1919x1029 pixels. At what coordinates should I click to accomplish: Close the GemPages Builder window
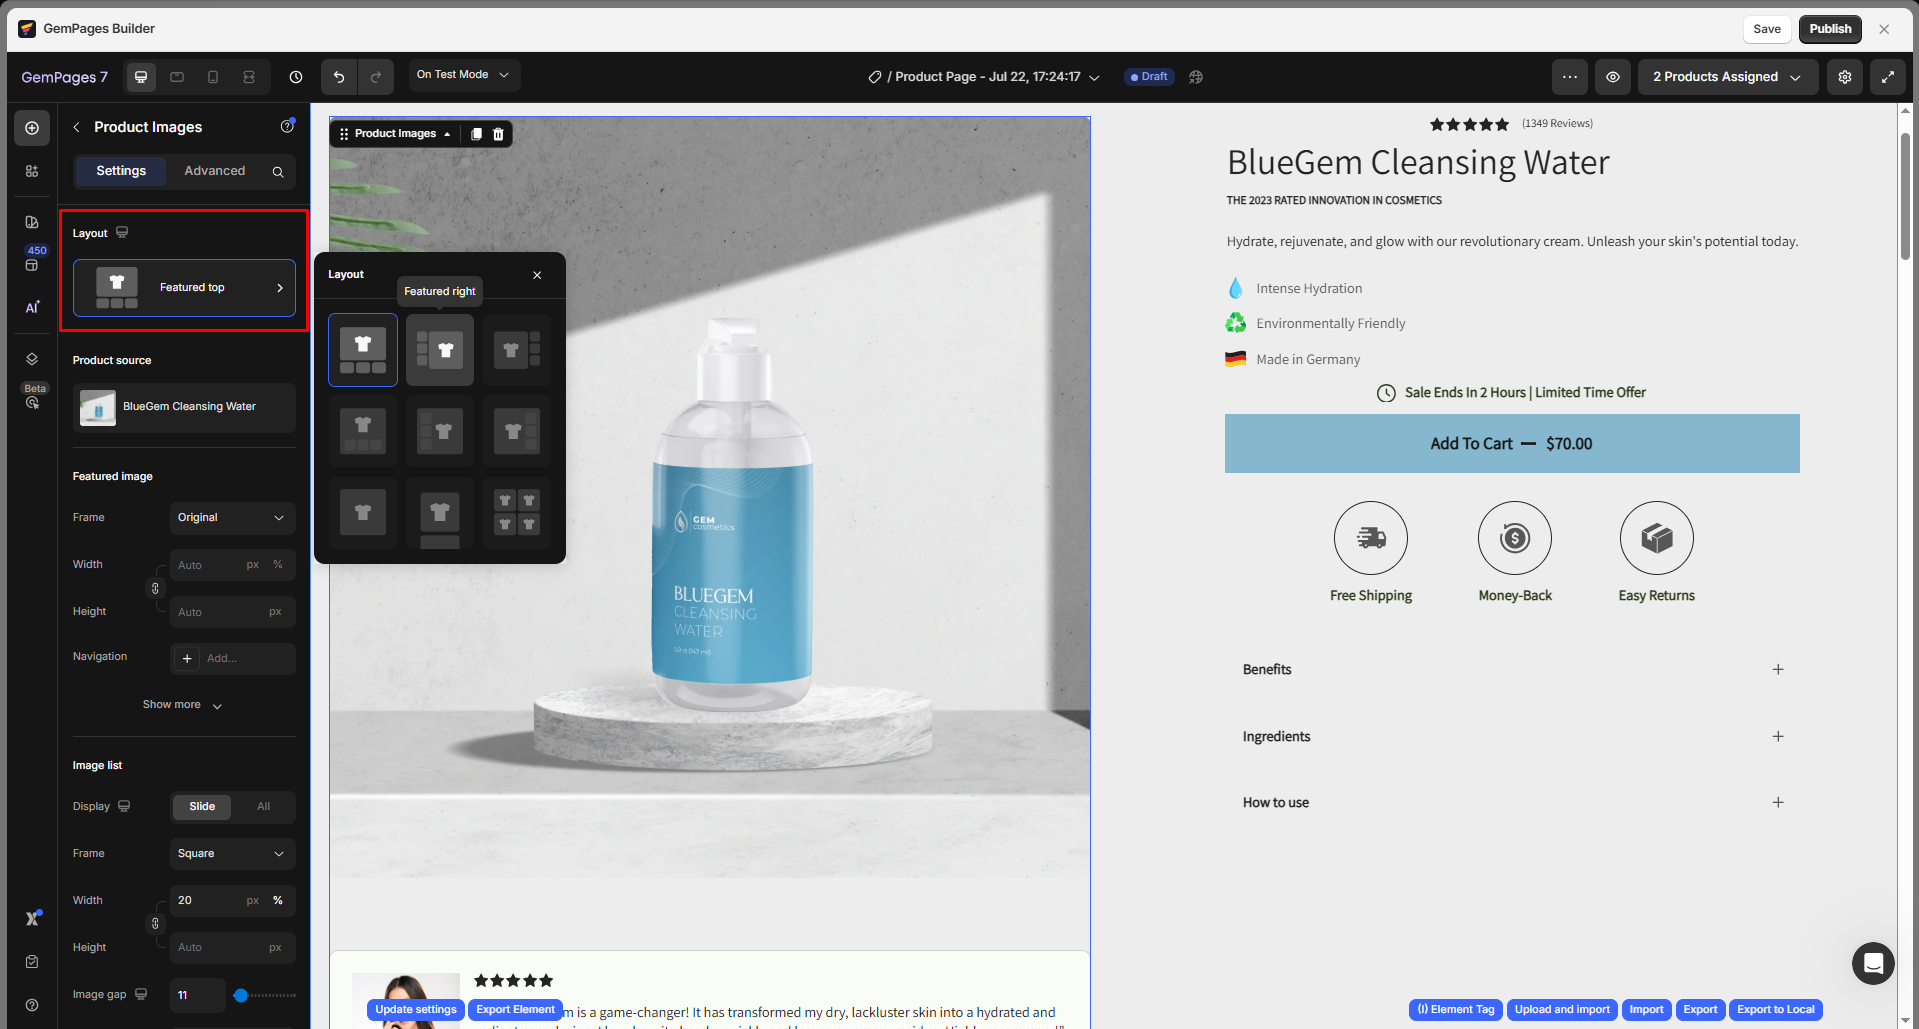pyautogui.click(x=1884, y=29)
